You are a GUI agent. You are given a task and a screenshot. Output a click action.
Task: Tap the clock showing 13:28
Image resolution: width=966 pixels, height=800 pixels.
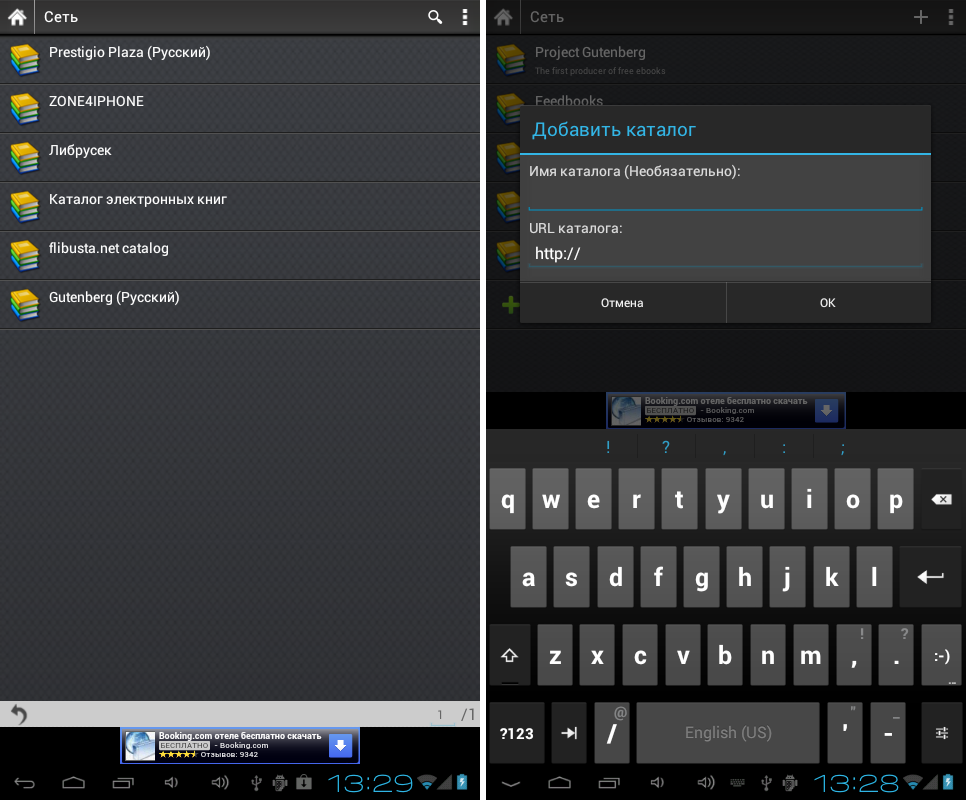coord(855,783)
